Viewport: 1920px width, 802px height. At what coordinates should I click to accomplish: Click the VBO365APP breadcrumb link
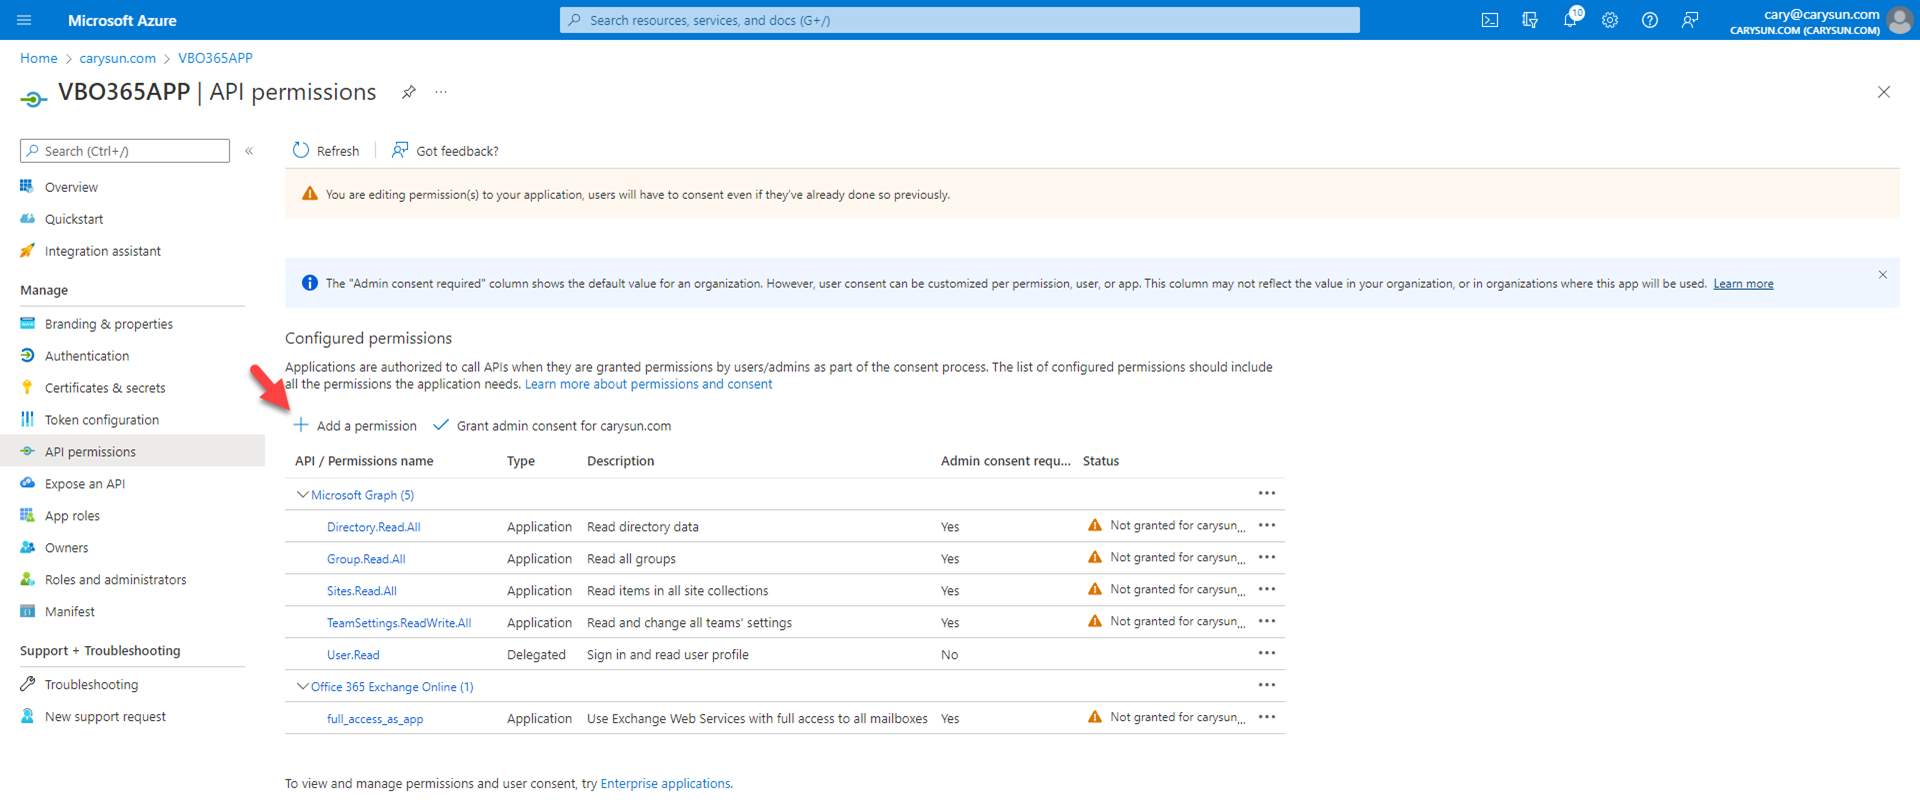tap(215, 58)
